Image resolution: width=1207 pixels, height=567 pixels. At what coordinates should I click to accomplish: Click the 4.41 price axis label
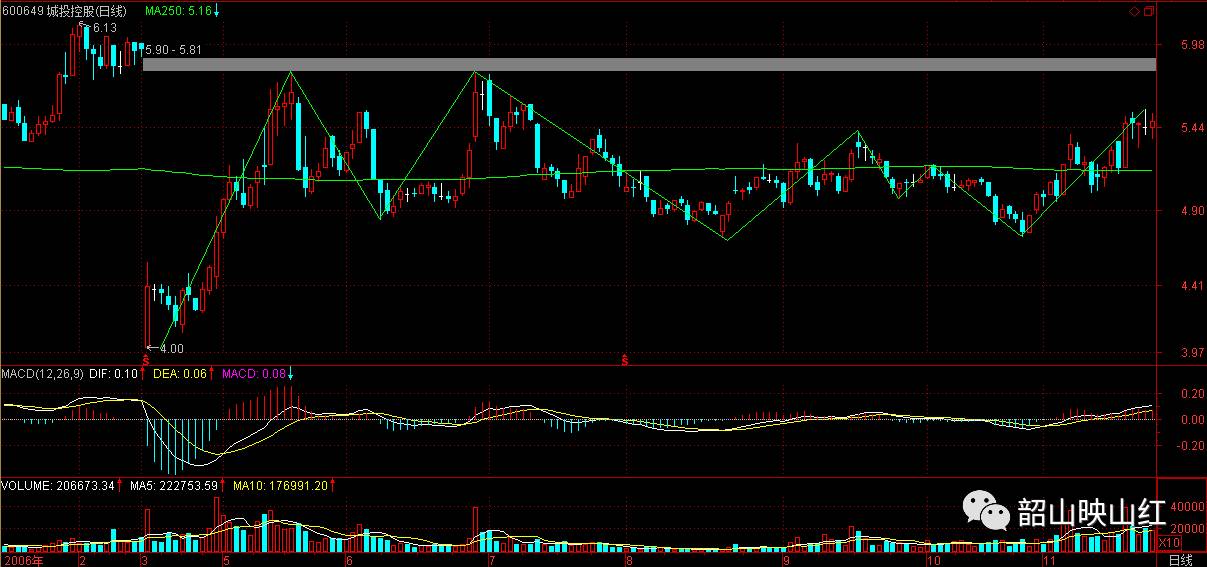tap(1192, 287)
